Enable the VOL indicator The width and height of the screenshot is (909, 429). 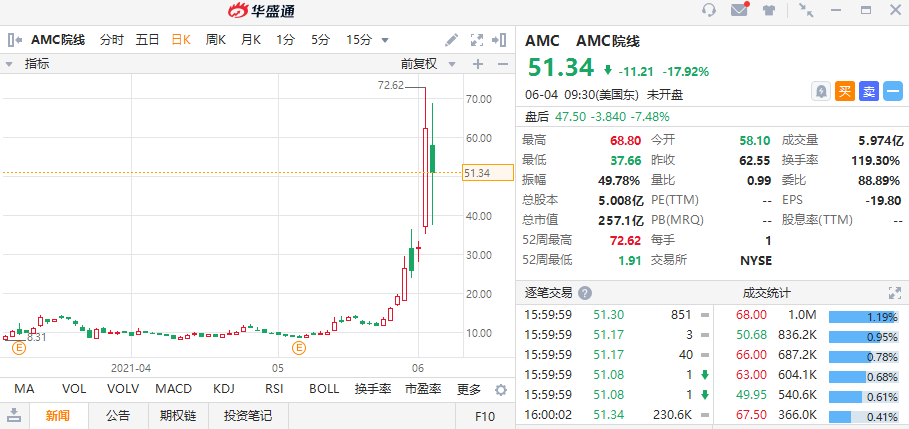pos(74,390)
